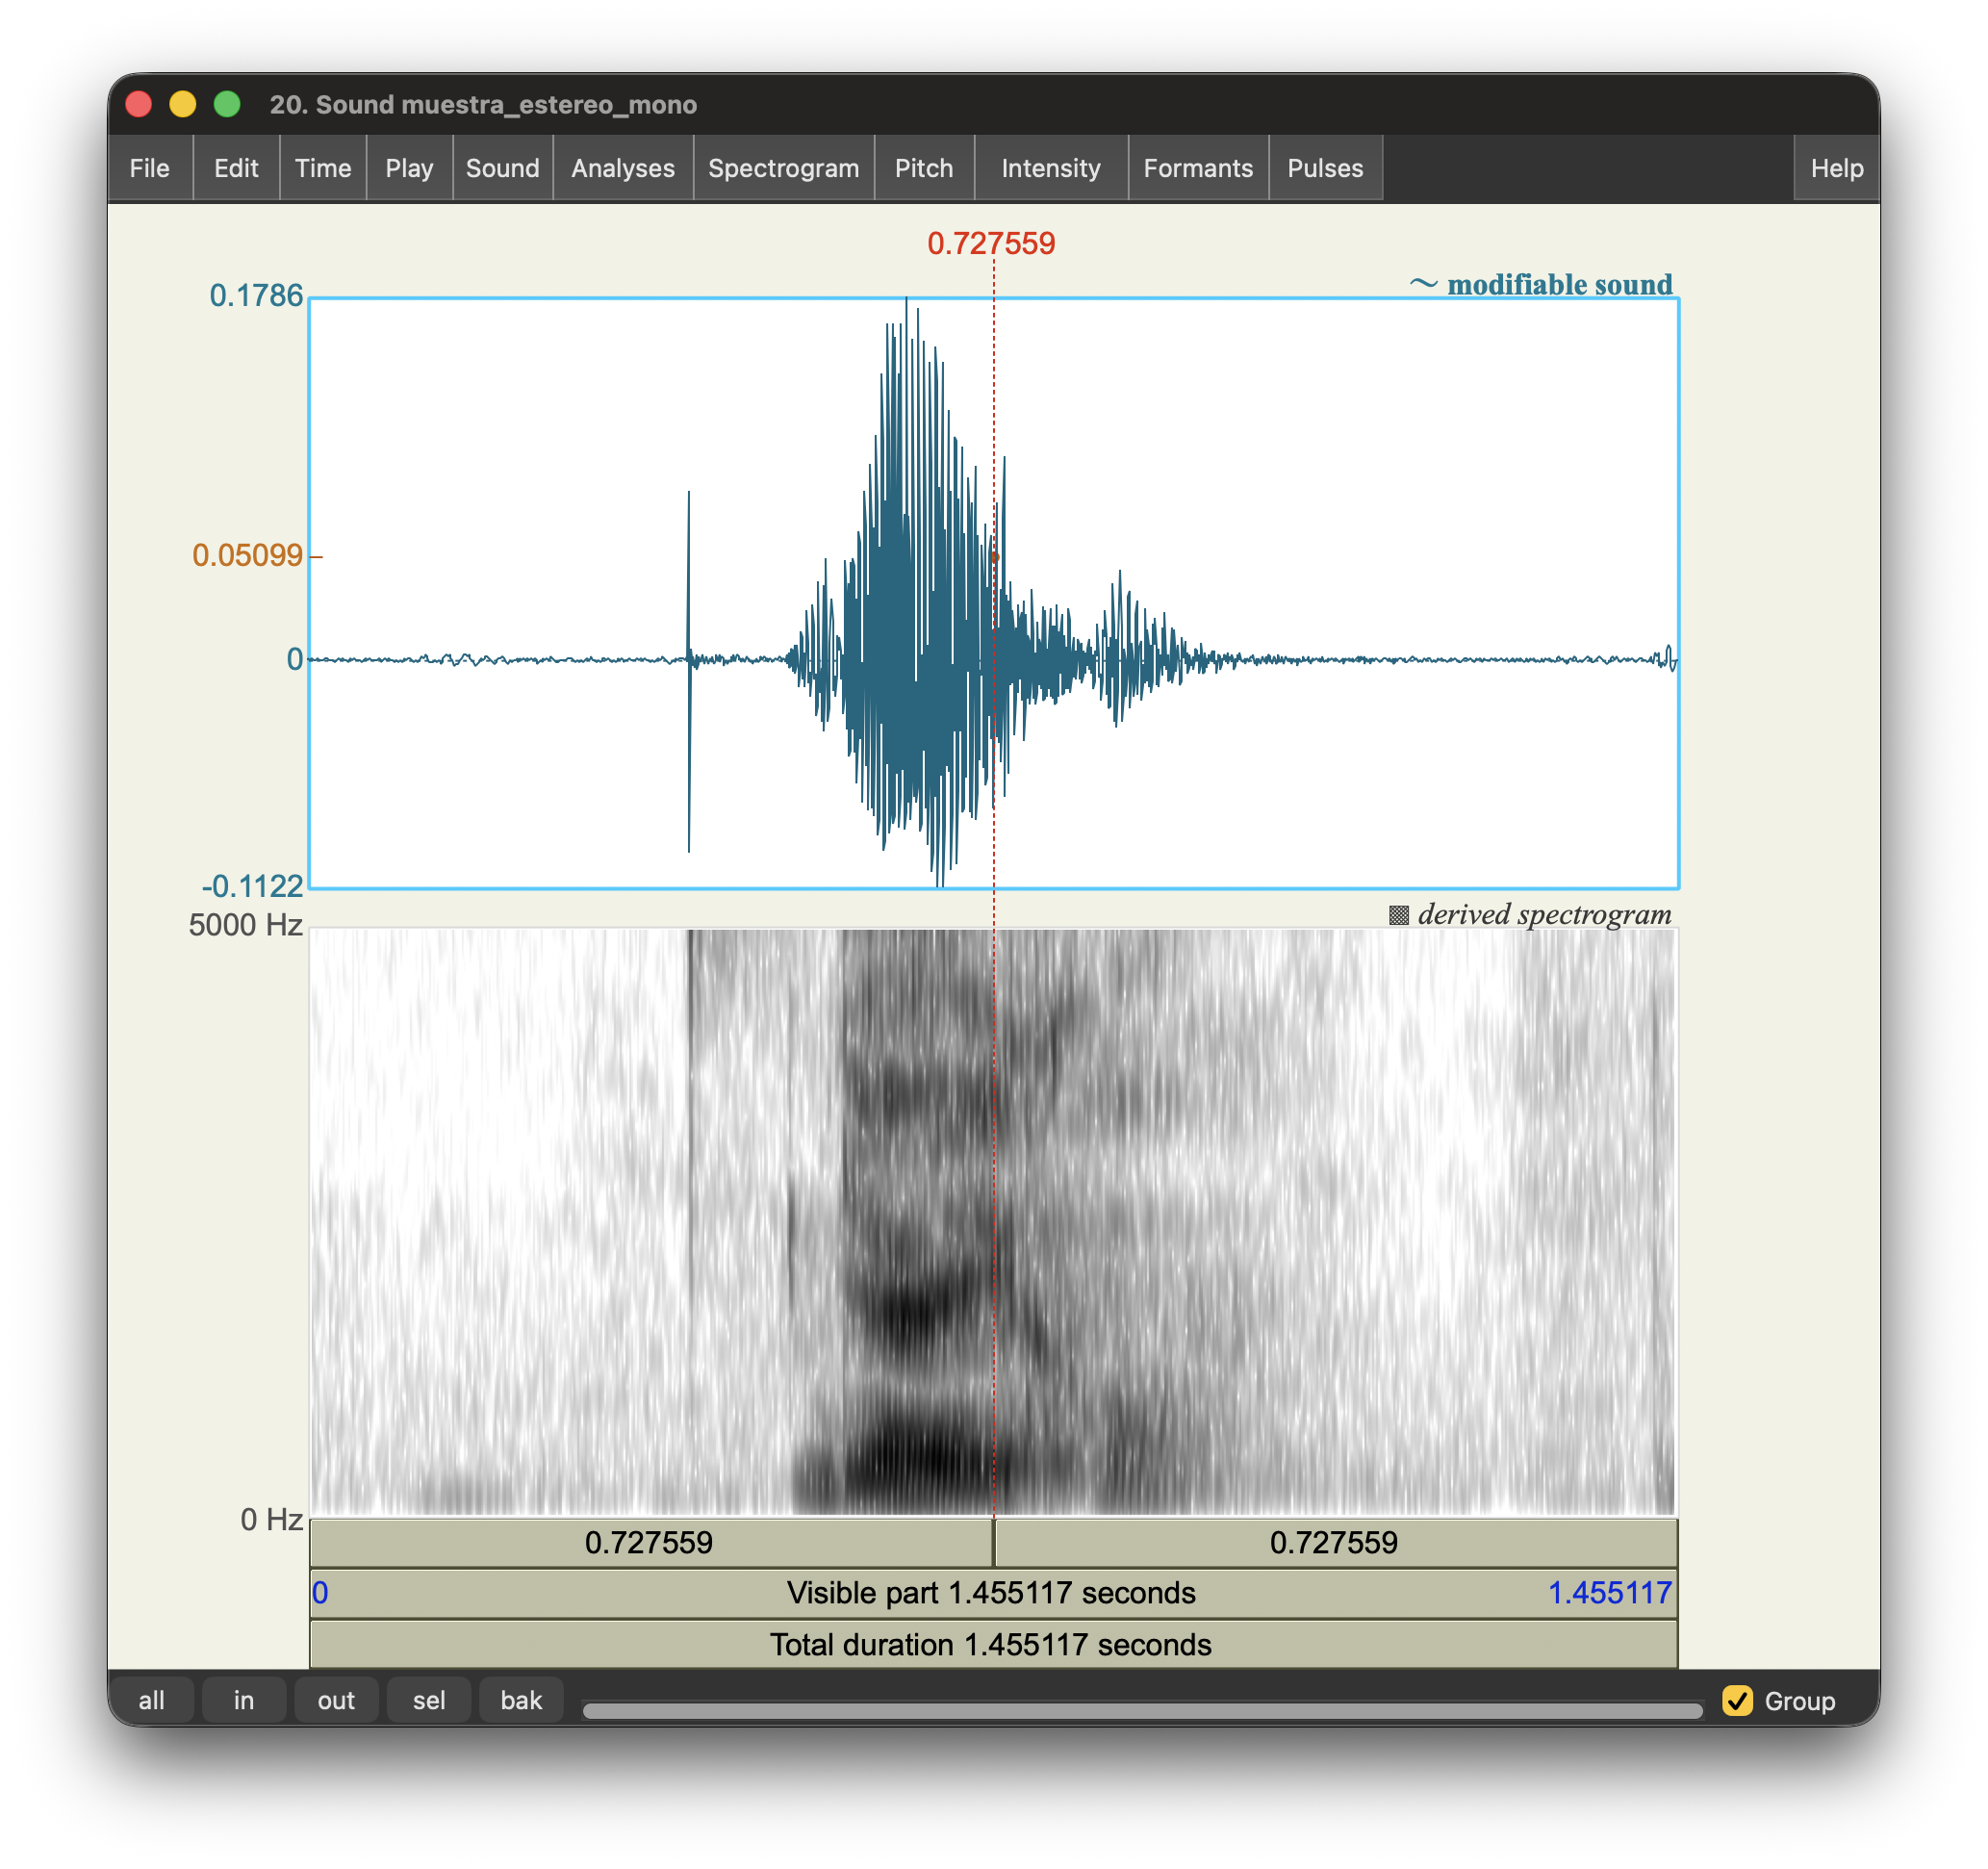Toggle the Group checkbox
1988x1869 pixels.
1737,1701
